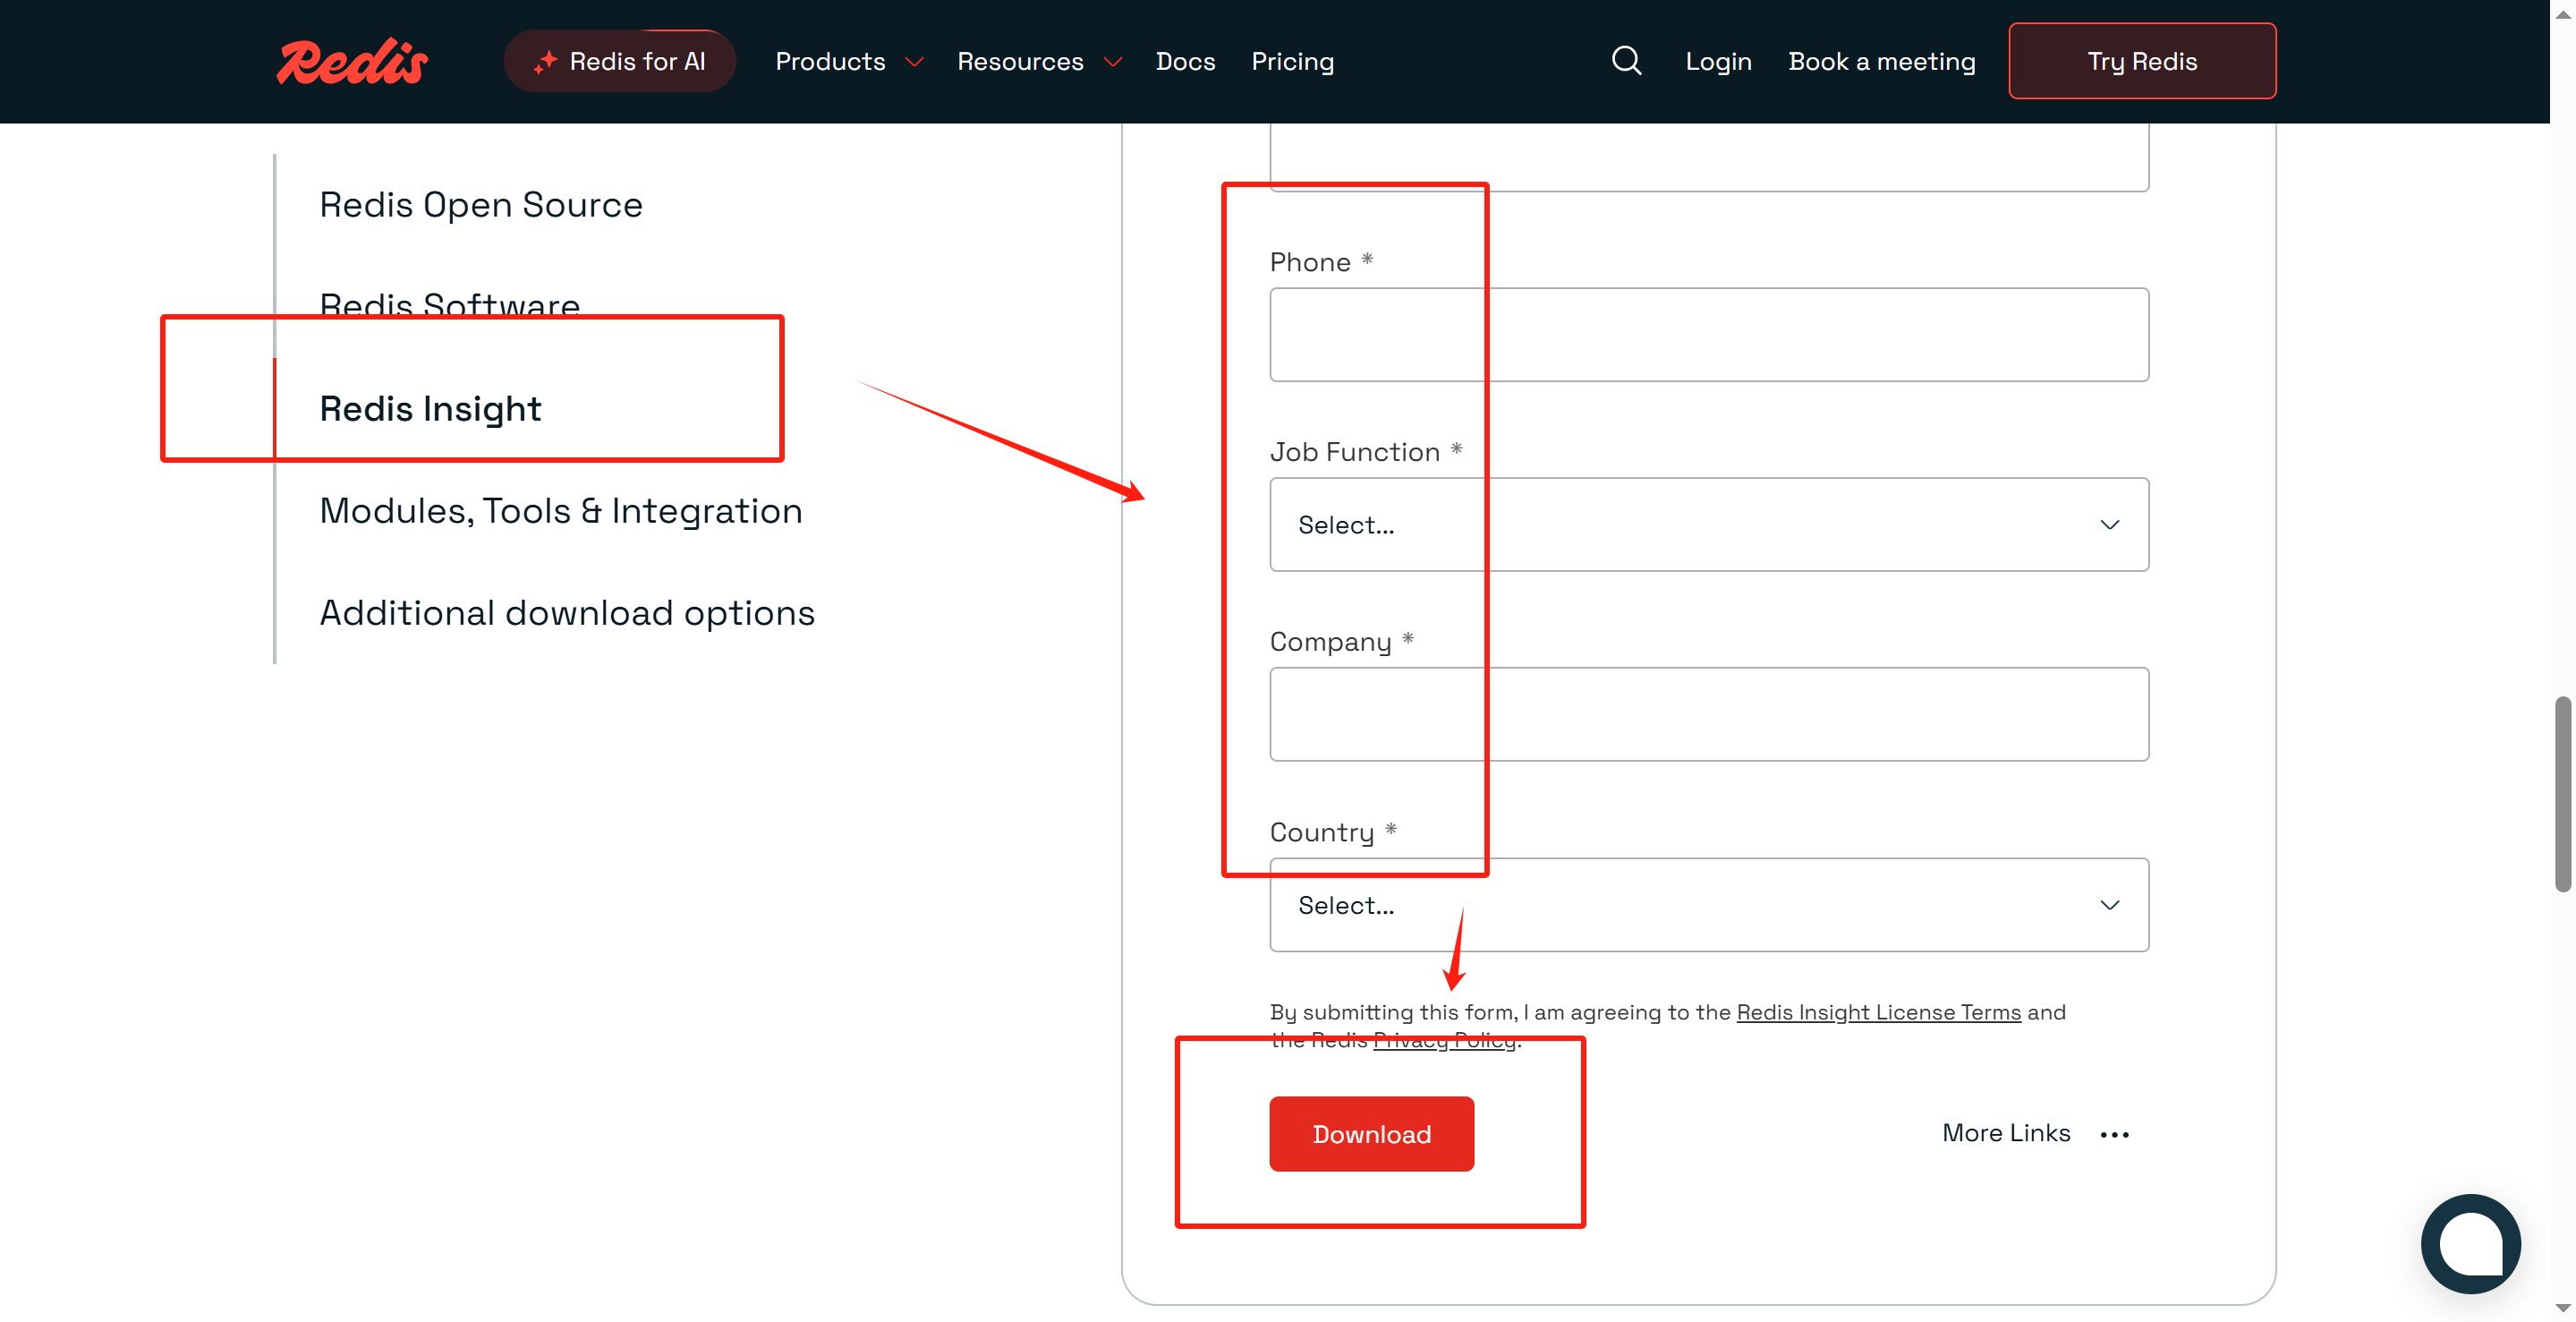Click the More Links ellipsis icon
This screenshot has width=2576, height=1322.
(x=2114, y=1134)
